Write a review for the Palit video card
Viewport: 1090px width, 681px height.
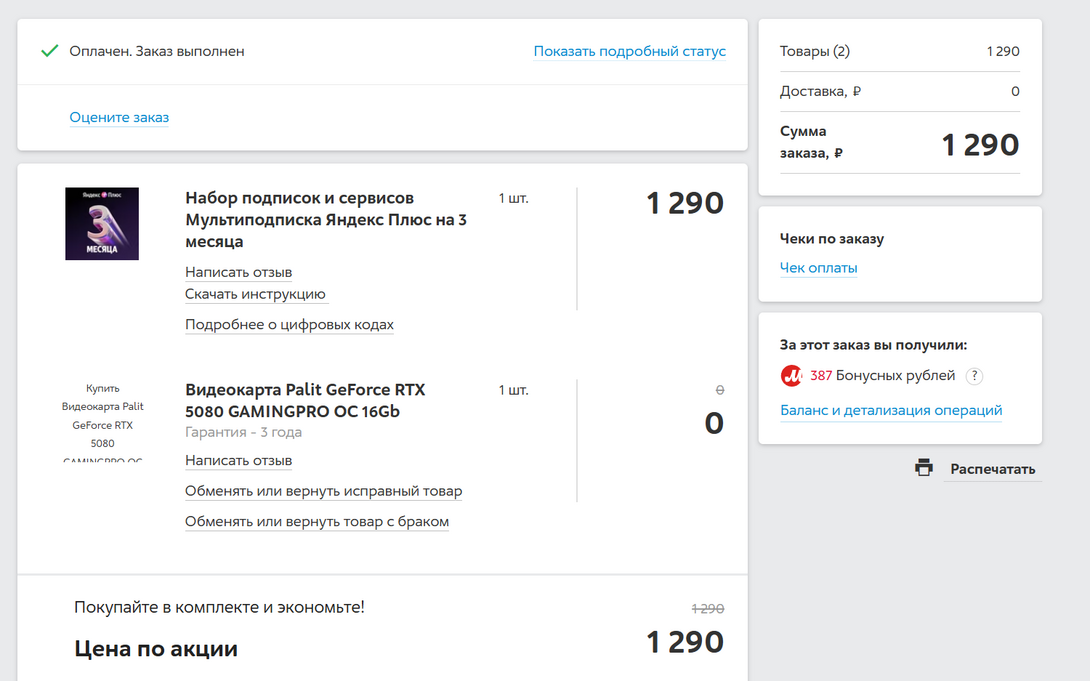pos(238,461)
